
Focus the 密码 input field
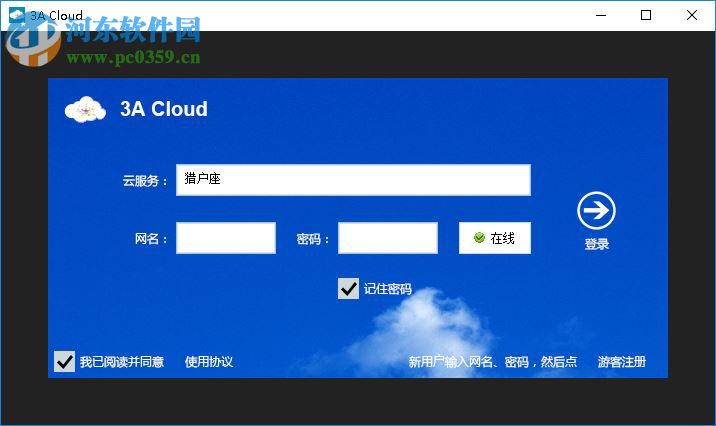(388, 238)
